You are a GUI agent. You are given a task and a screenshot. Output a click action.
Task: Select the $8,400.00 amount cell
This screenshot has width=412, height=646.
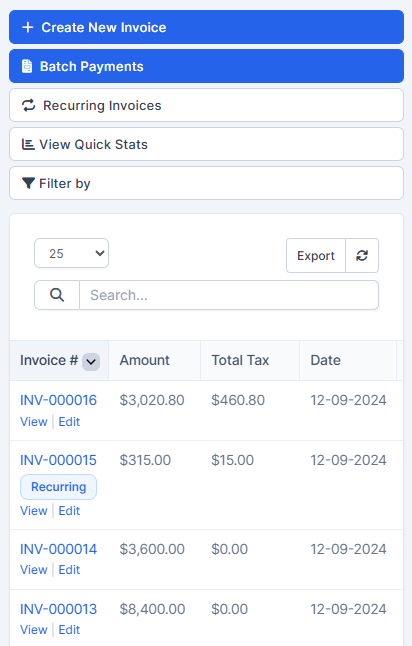coord(152,609)
